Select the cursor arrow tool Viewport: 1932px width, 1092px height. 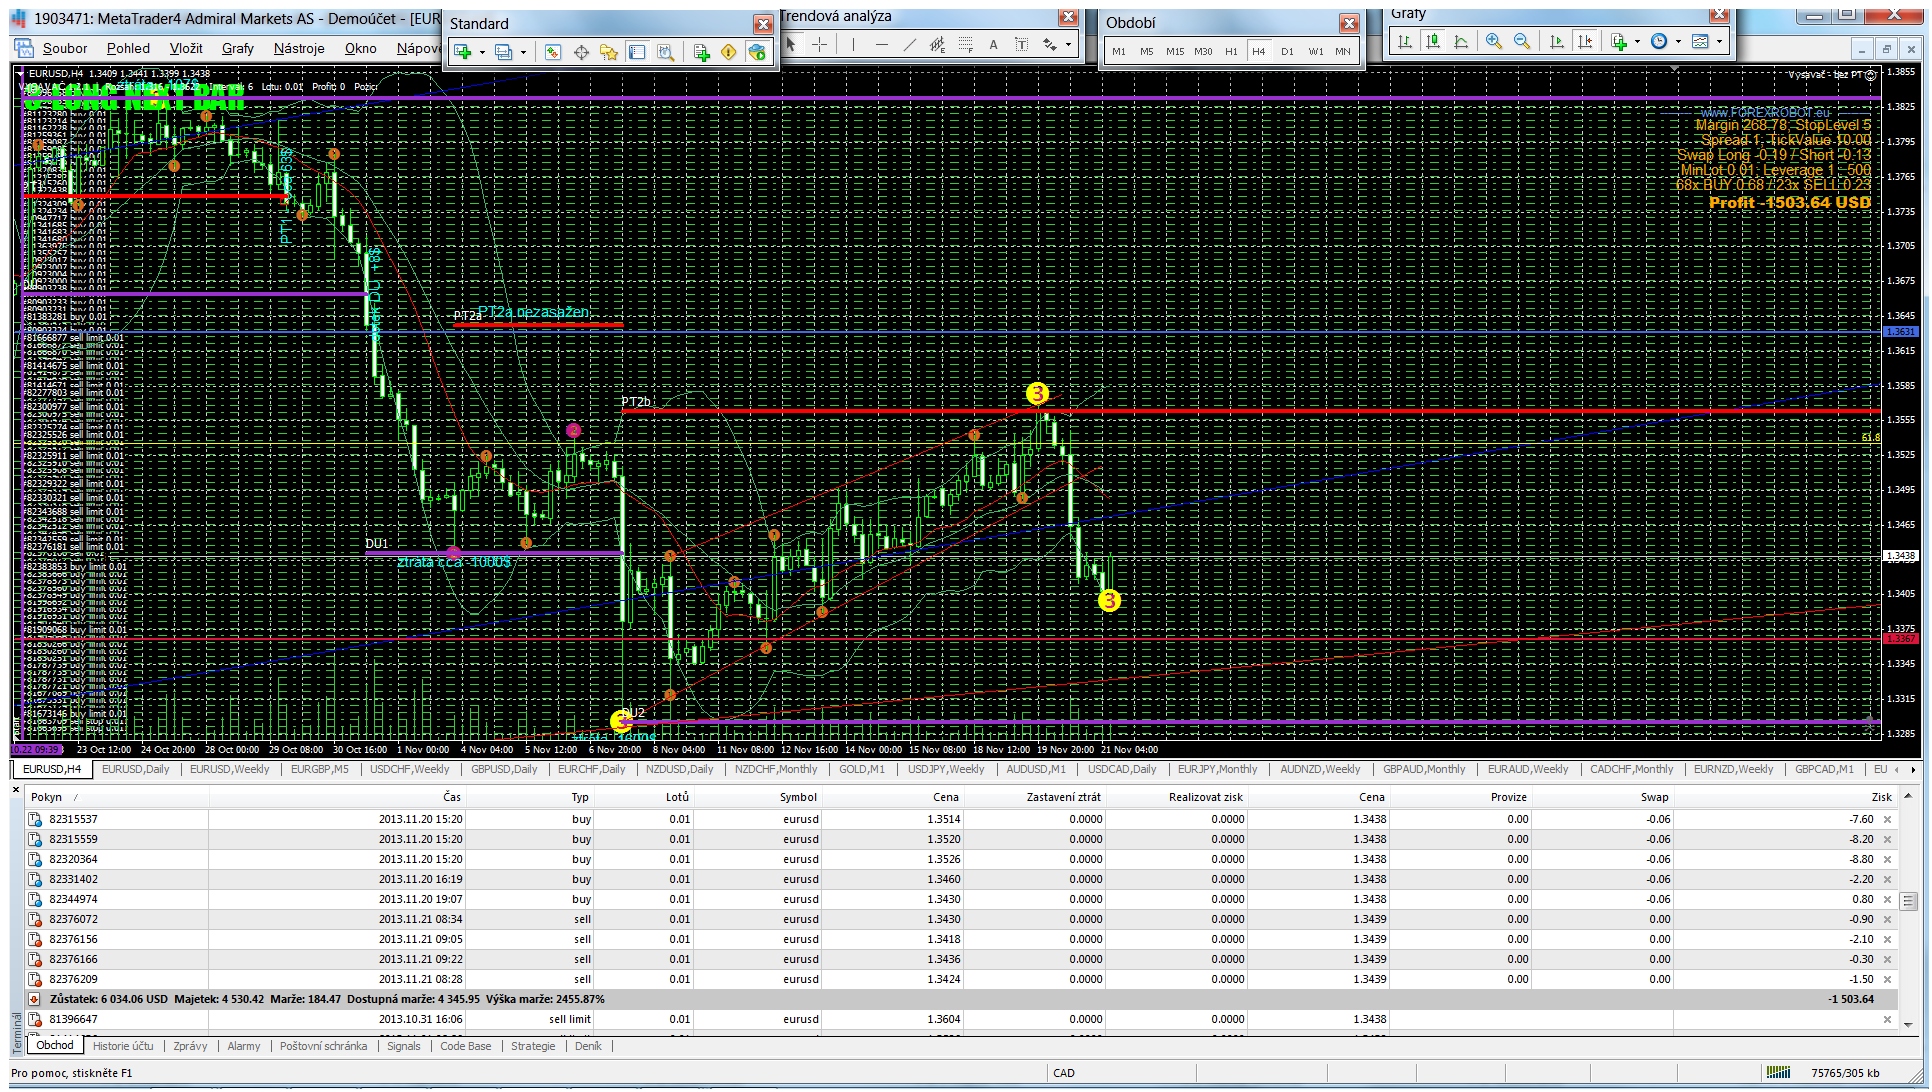click(792, 44)
